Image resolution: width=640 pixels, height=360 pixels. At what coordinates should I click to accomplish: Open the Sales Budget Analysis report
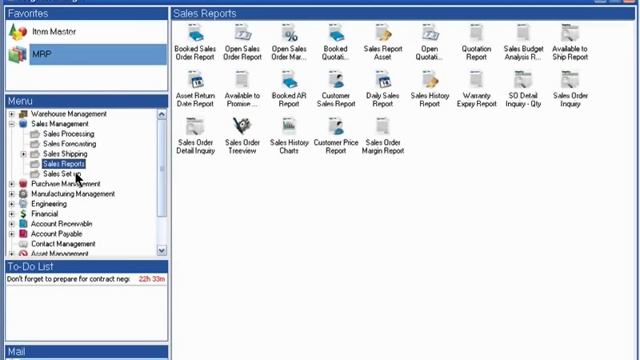click(523, 42)
